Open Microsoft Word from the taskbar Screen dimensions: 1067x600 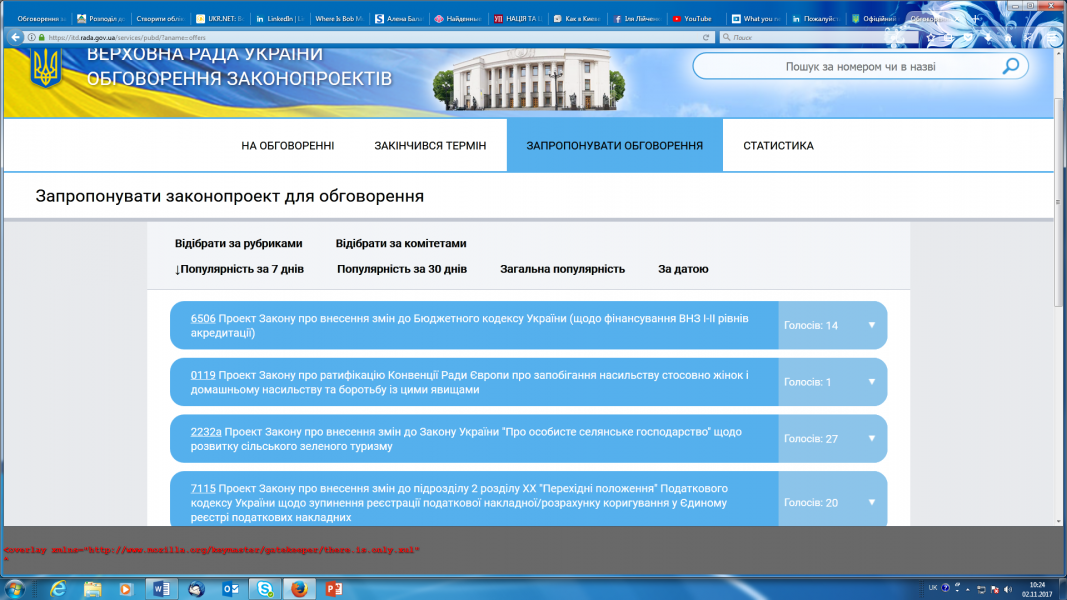(x=160, y=588)
